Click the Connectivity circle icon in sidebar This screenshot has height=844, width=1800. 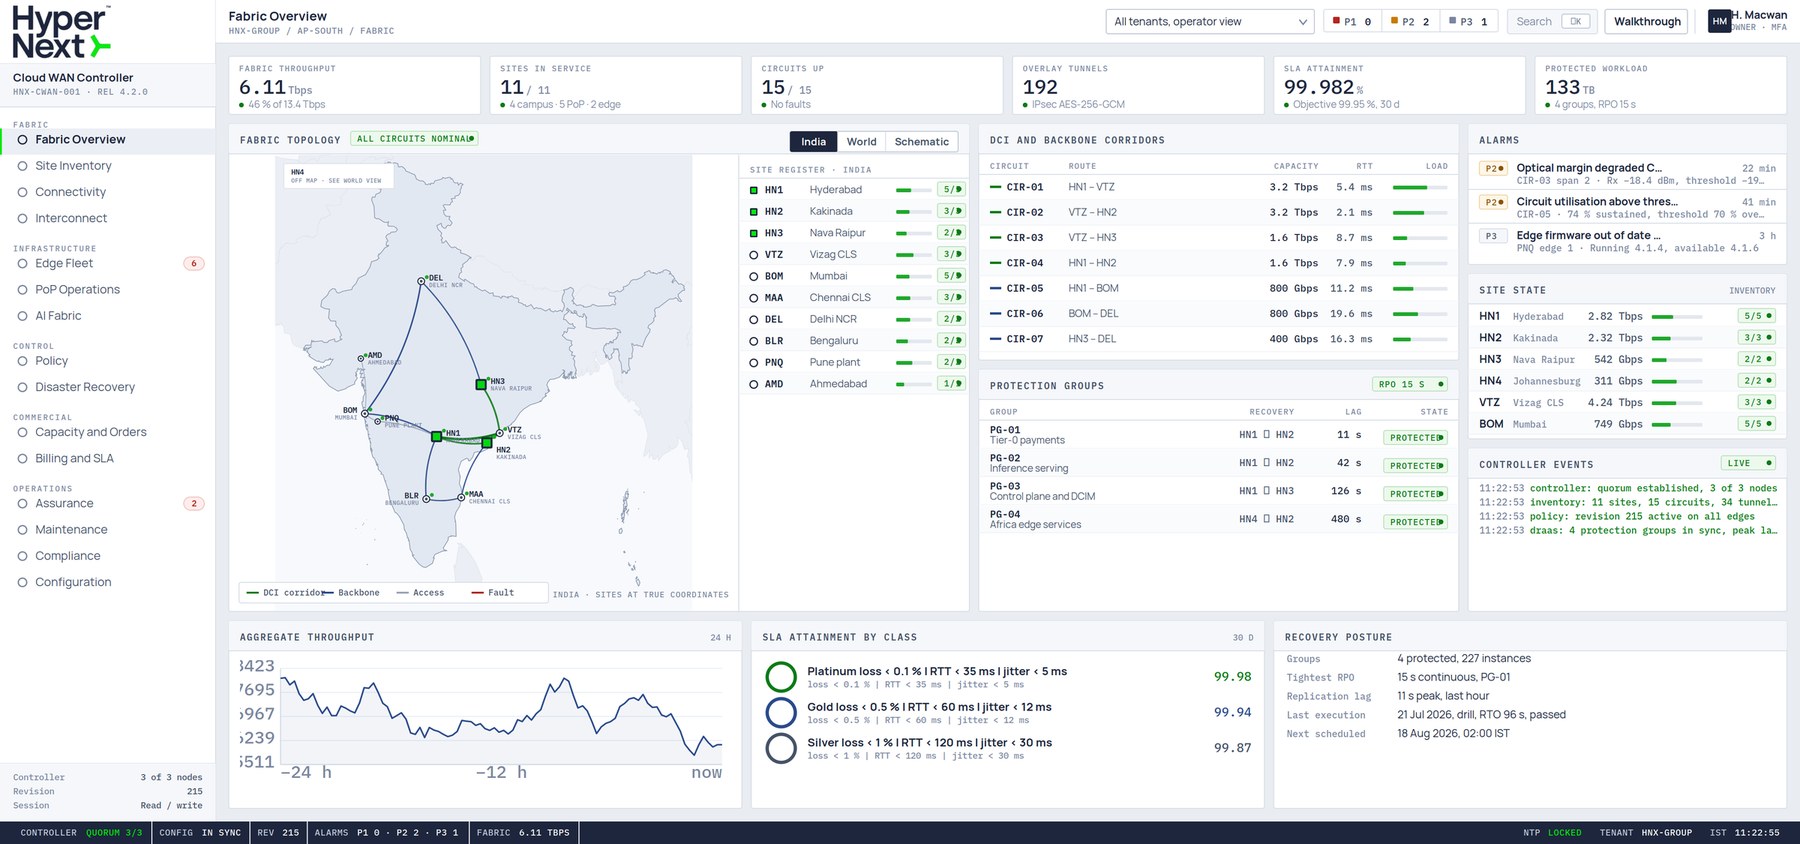point(22,192)
